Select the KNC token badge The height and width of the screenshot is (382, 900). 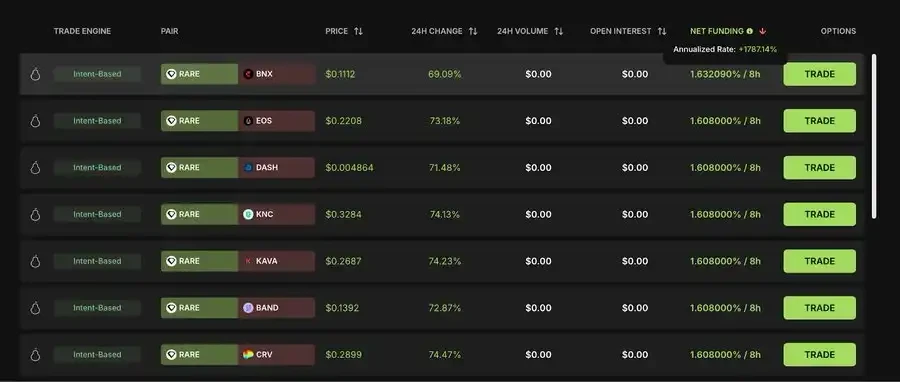tap(277, 215)
